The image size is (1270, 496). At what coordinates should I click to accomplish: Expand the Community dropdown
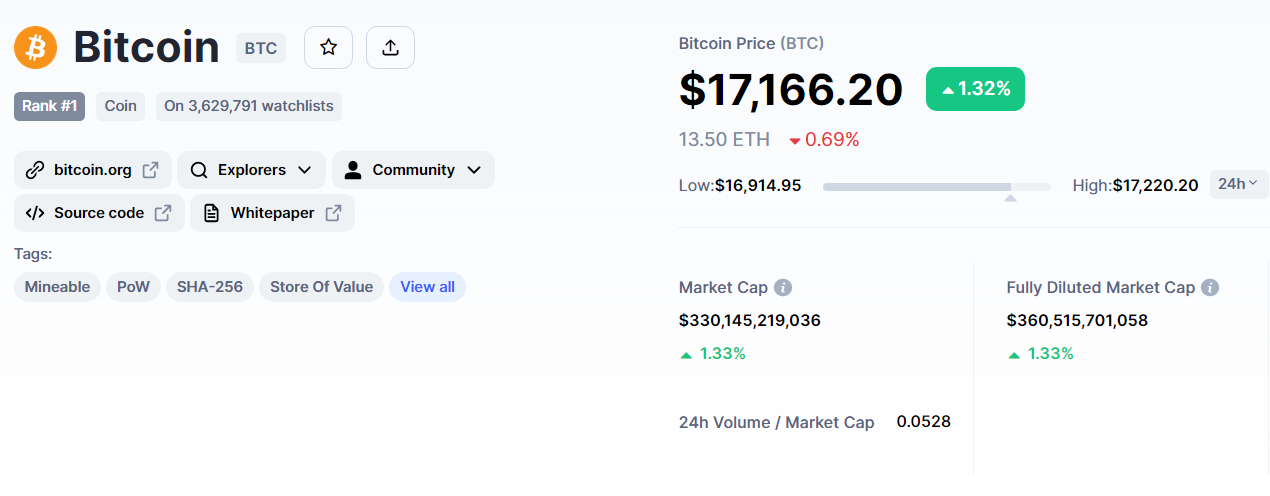[x=413, y=170]
